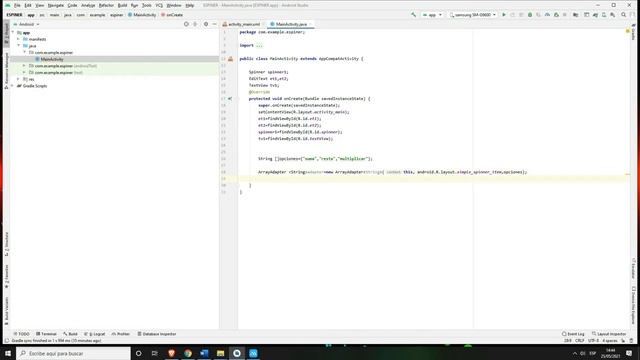Open Brave browser from the taskbar

click(x=171, y=353)
